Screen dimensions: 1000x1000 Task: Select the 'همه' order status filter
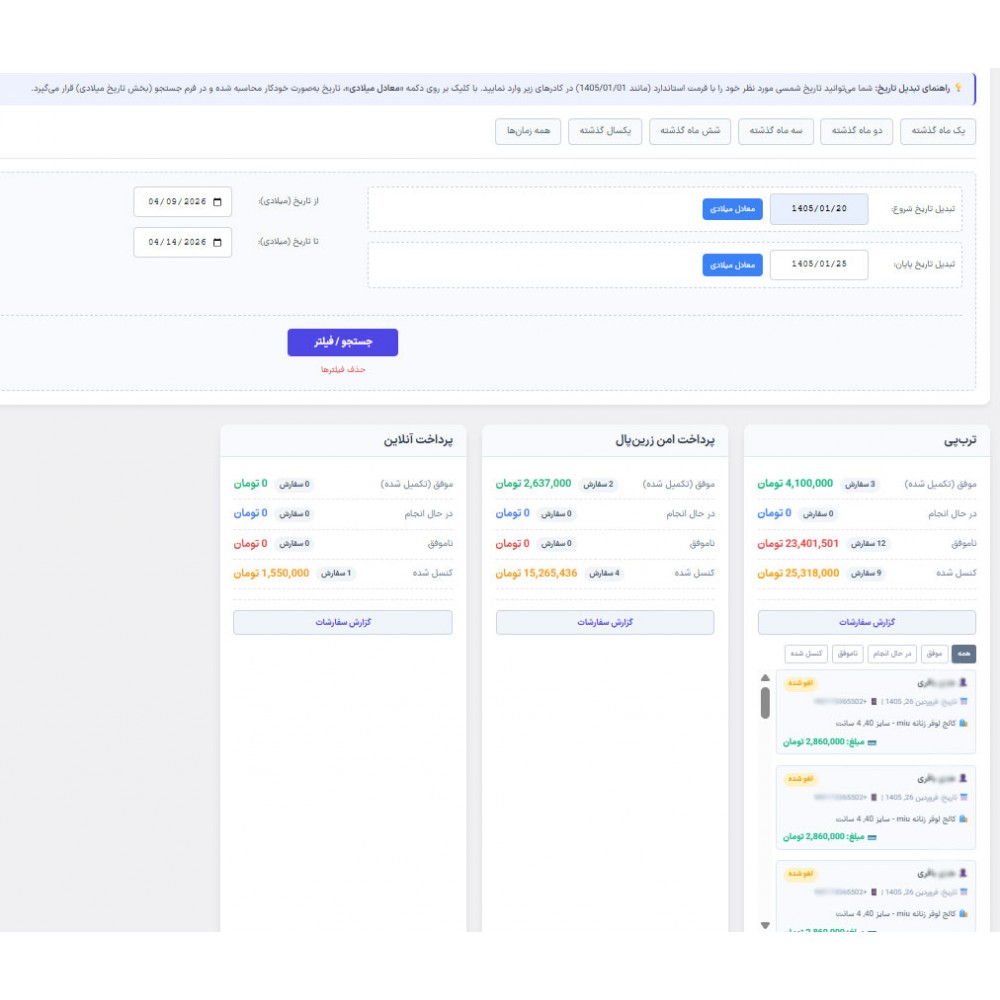(963, 654)
